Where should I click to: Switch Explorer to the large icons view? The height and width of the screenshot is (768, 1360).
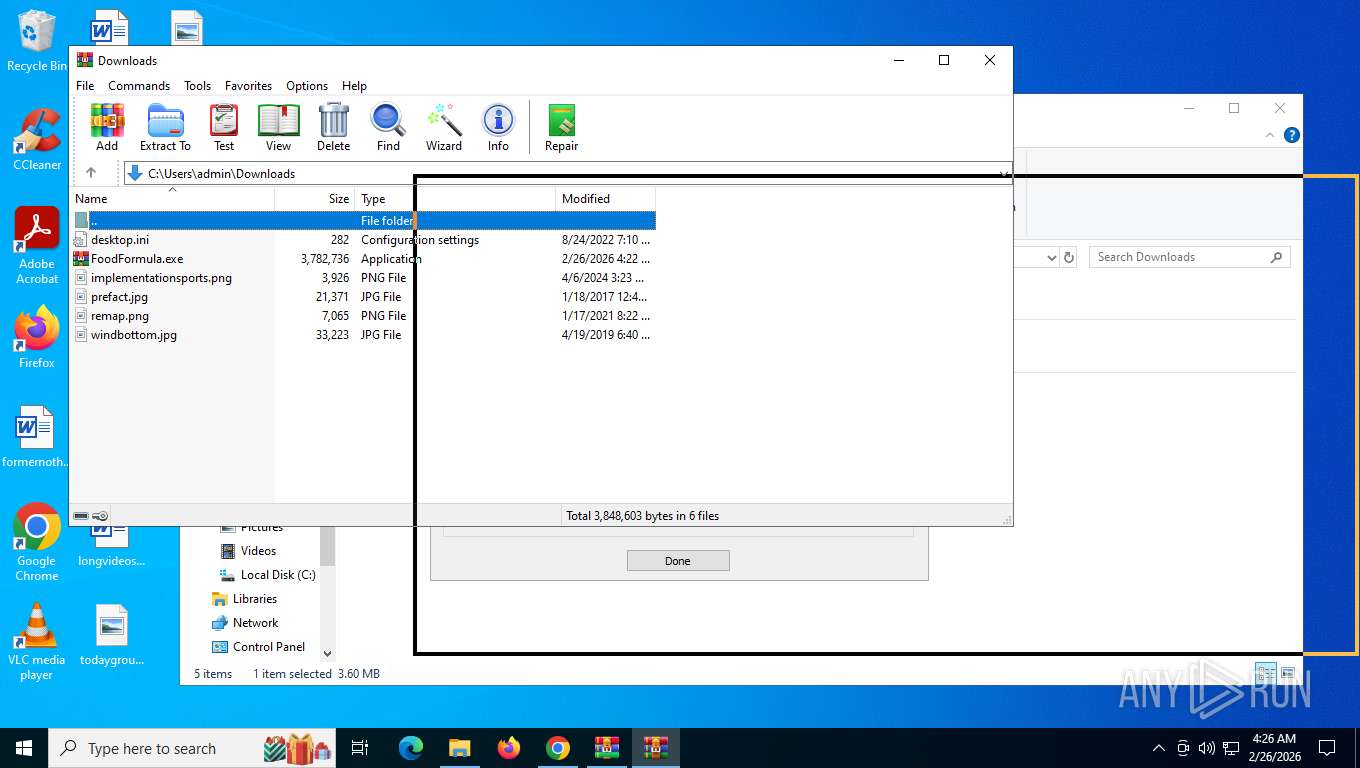pyautogui.click(x=1287, y=674)
